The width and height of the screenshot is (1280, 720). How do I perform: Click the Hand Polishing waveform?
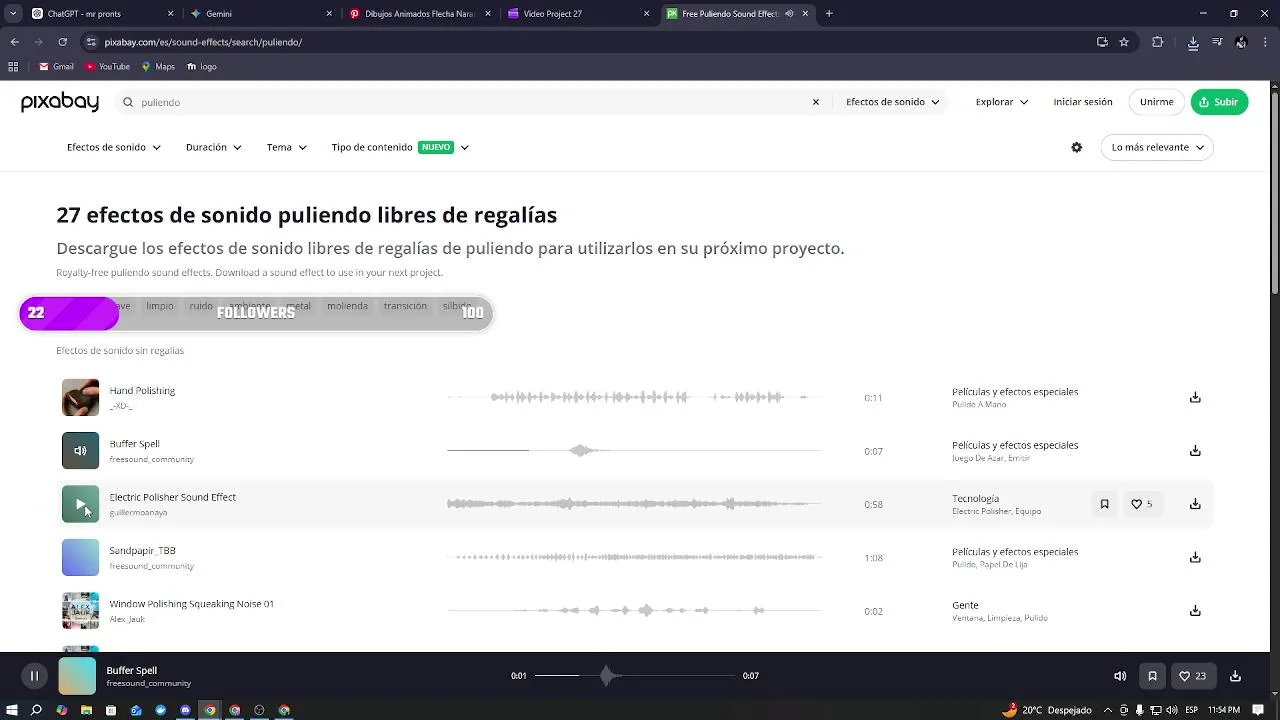(x=634, y=397)
